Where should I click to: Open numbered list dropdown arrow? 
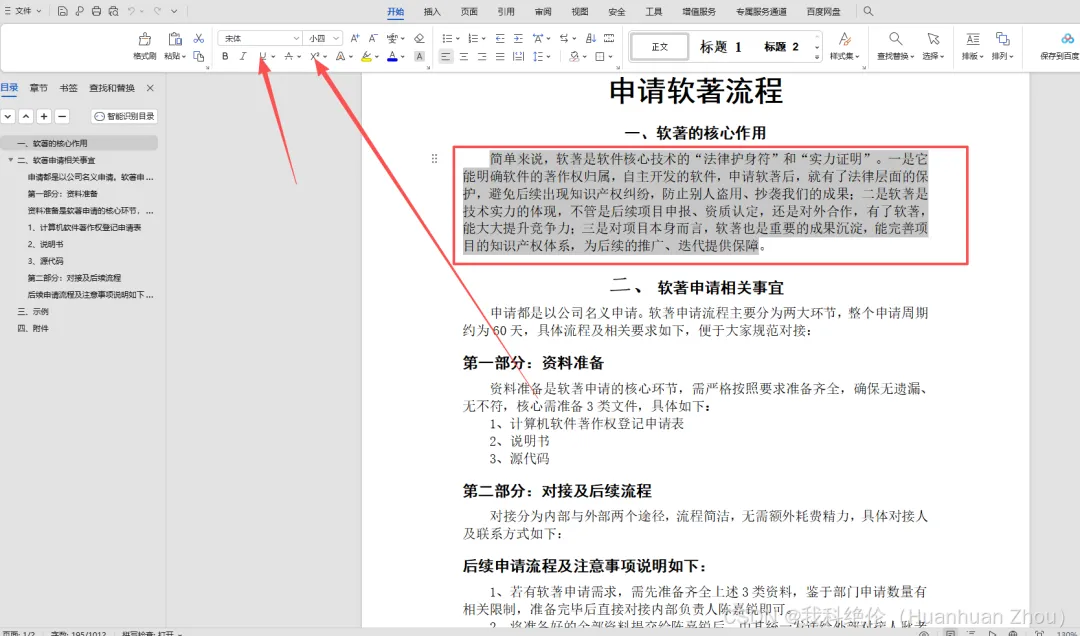click(x=484, y=39)
